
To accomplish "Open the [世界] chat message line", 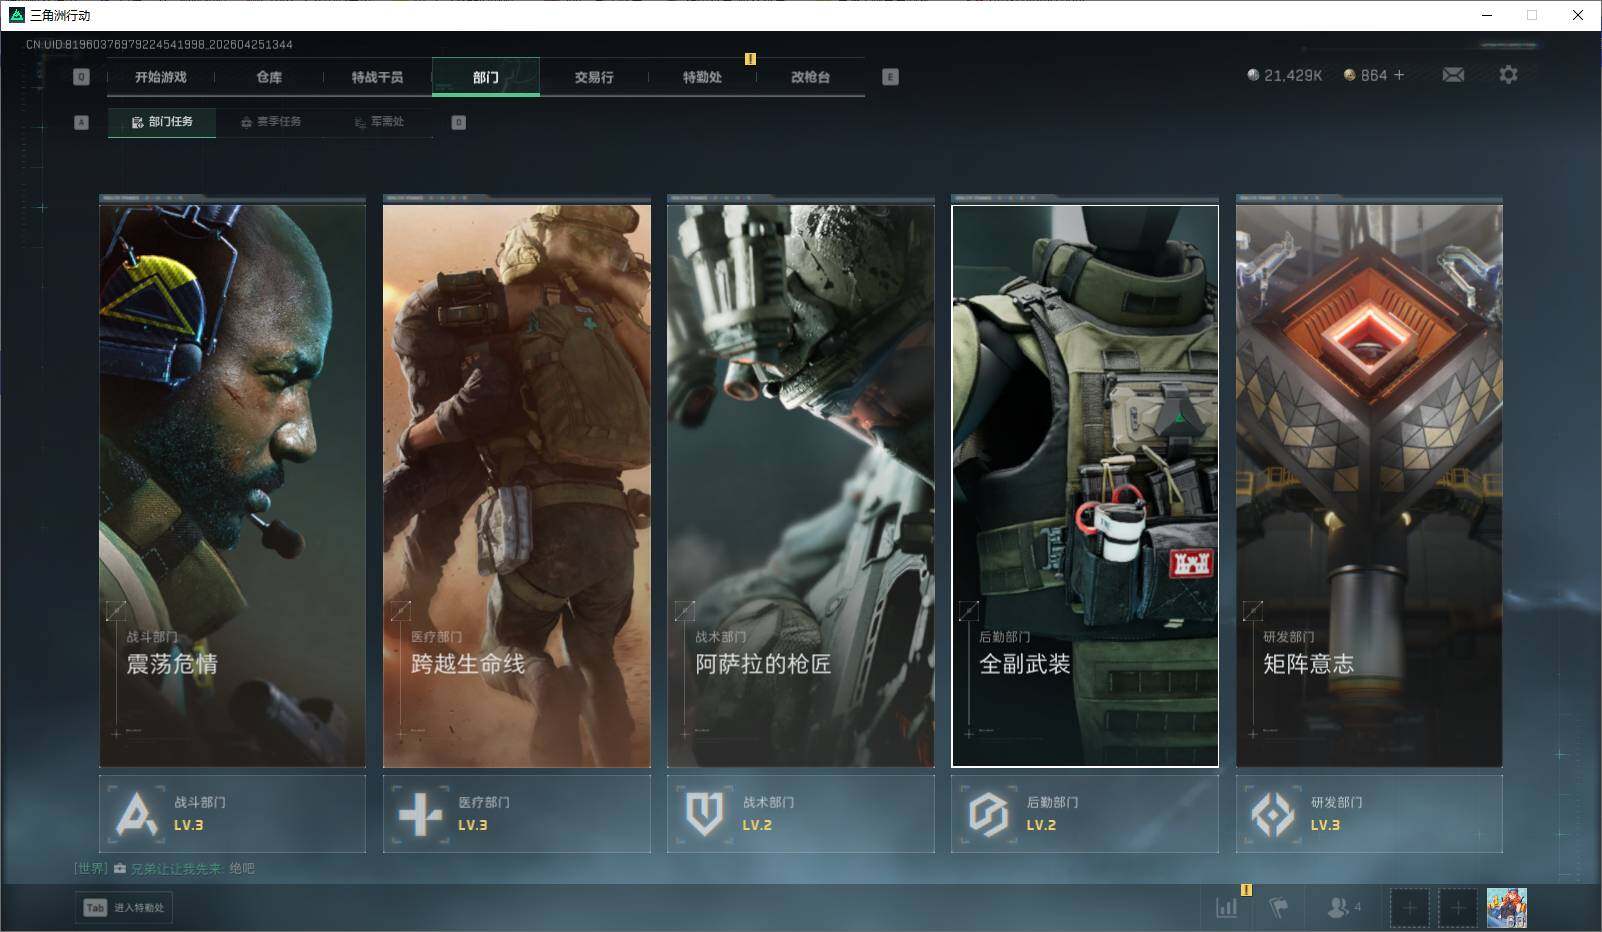I will (x=165, y=868).
